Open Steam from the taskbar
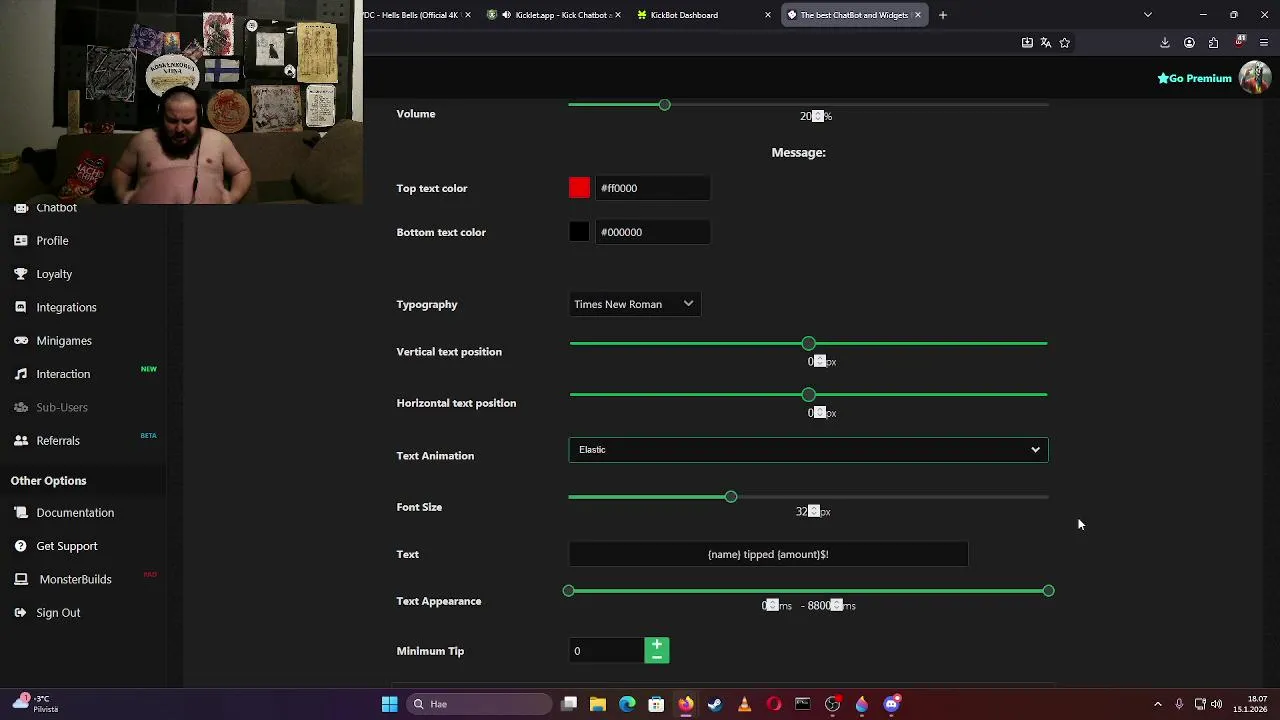The image size is (1280, 720). click(715, 704)
